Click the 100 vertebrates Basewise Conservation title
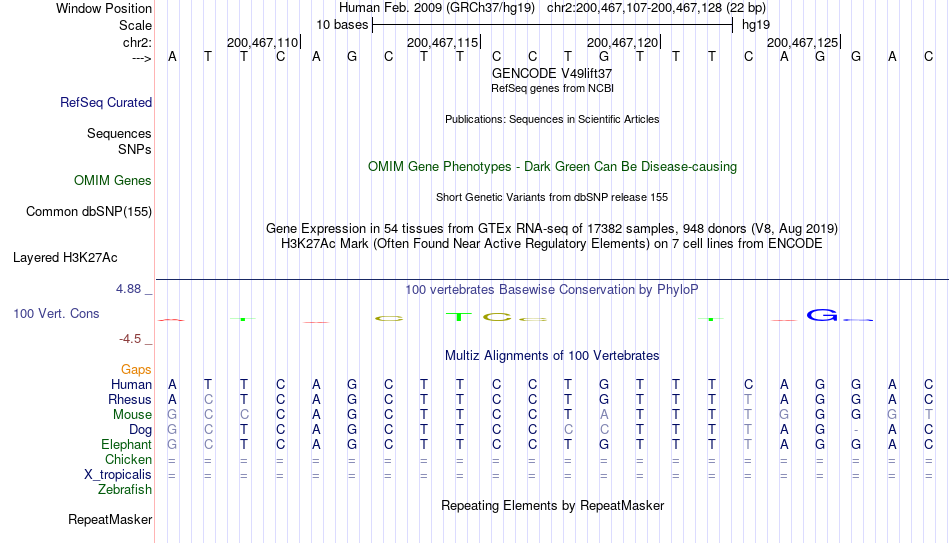 (552, 290)
